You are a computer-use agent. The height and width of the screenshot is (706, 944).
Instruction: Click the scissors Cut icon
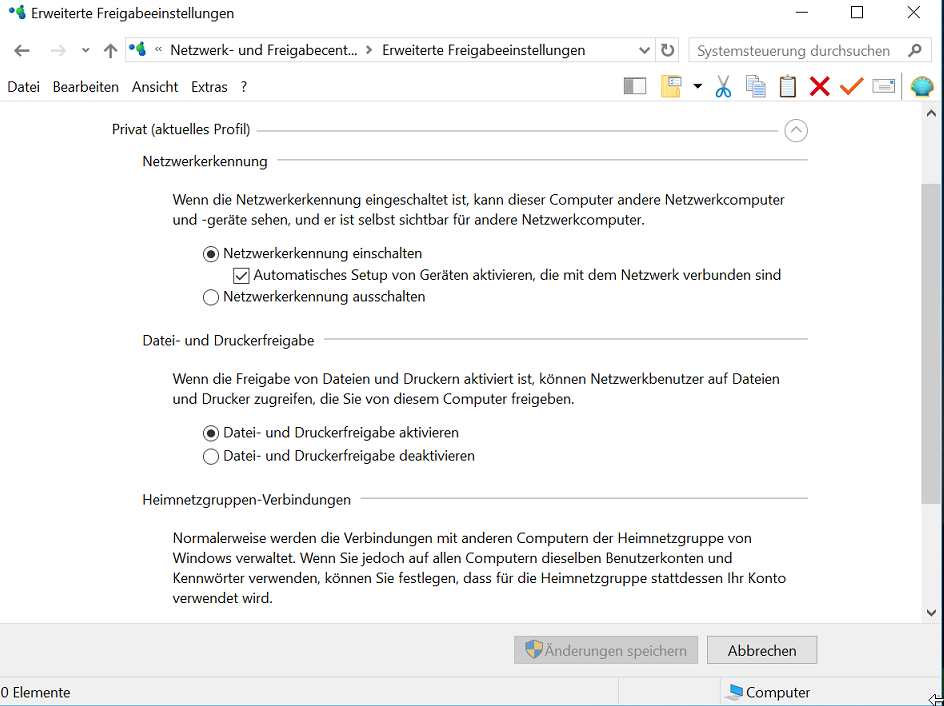[723, 87]
